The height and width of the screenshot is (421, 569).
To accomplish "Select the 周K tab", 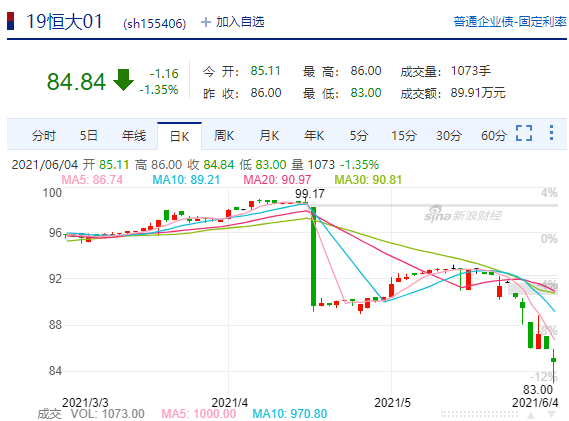I will pyautogui.click(x=224, y=136).
